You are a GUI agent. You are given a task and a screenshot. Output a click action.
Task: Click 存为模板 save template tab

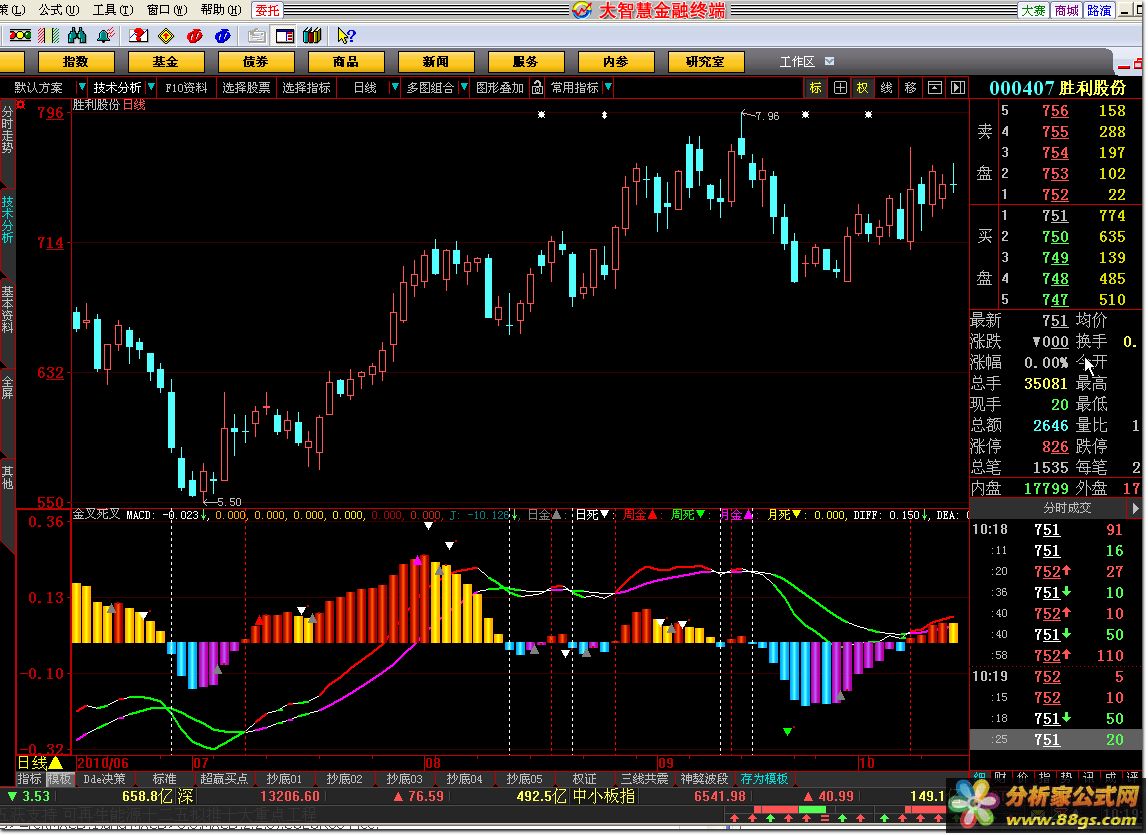click(x=764, y=779)
